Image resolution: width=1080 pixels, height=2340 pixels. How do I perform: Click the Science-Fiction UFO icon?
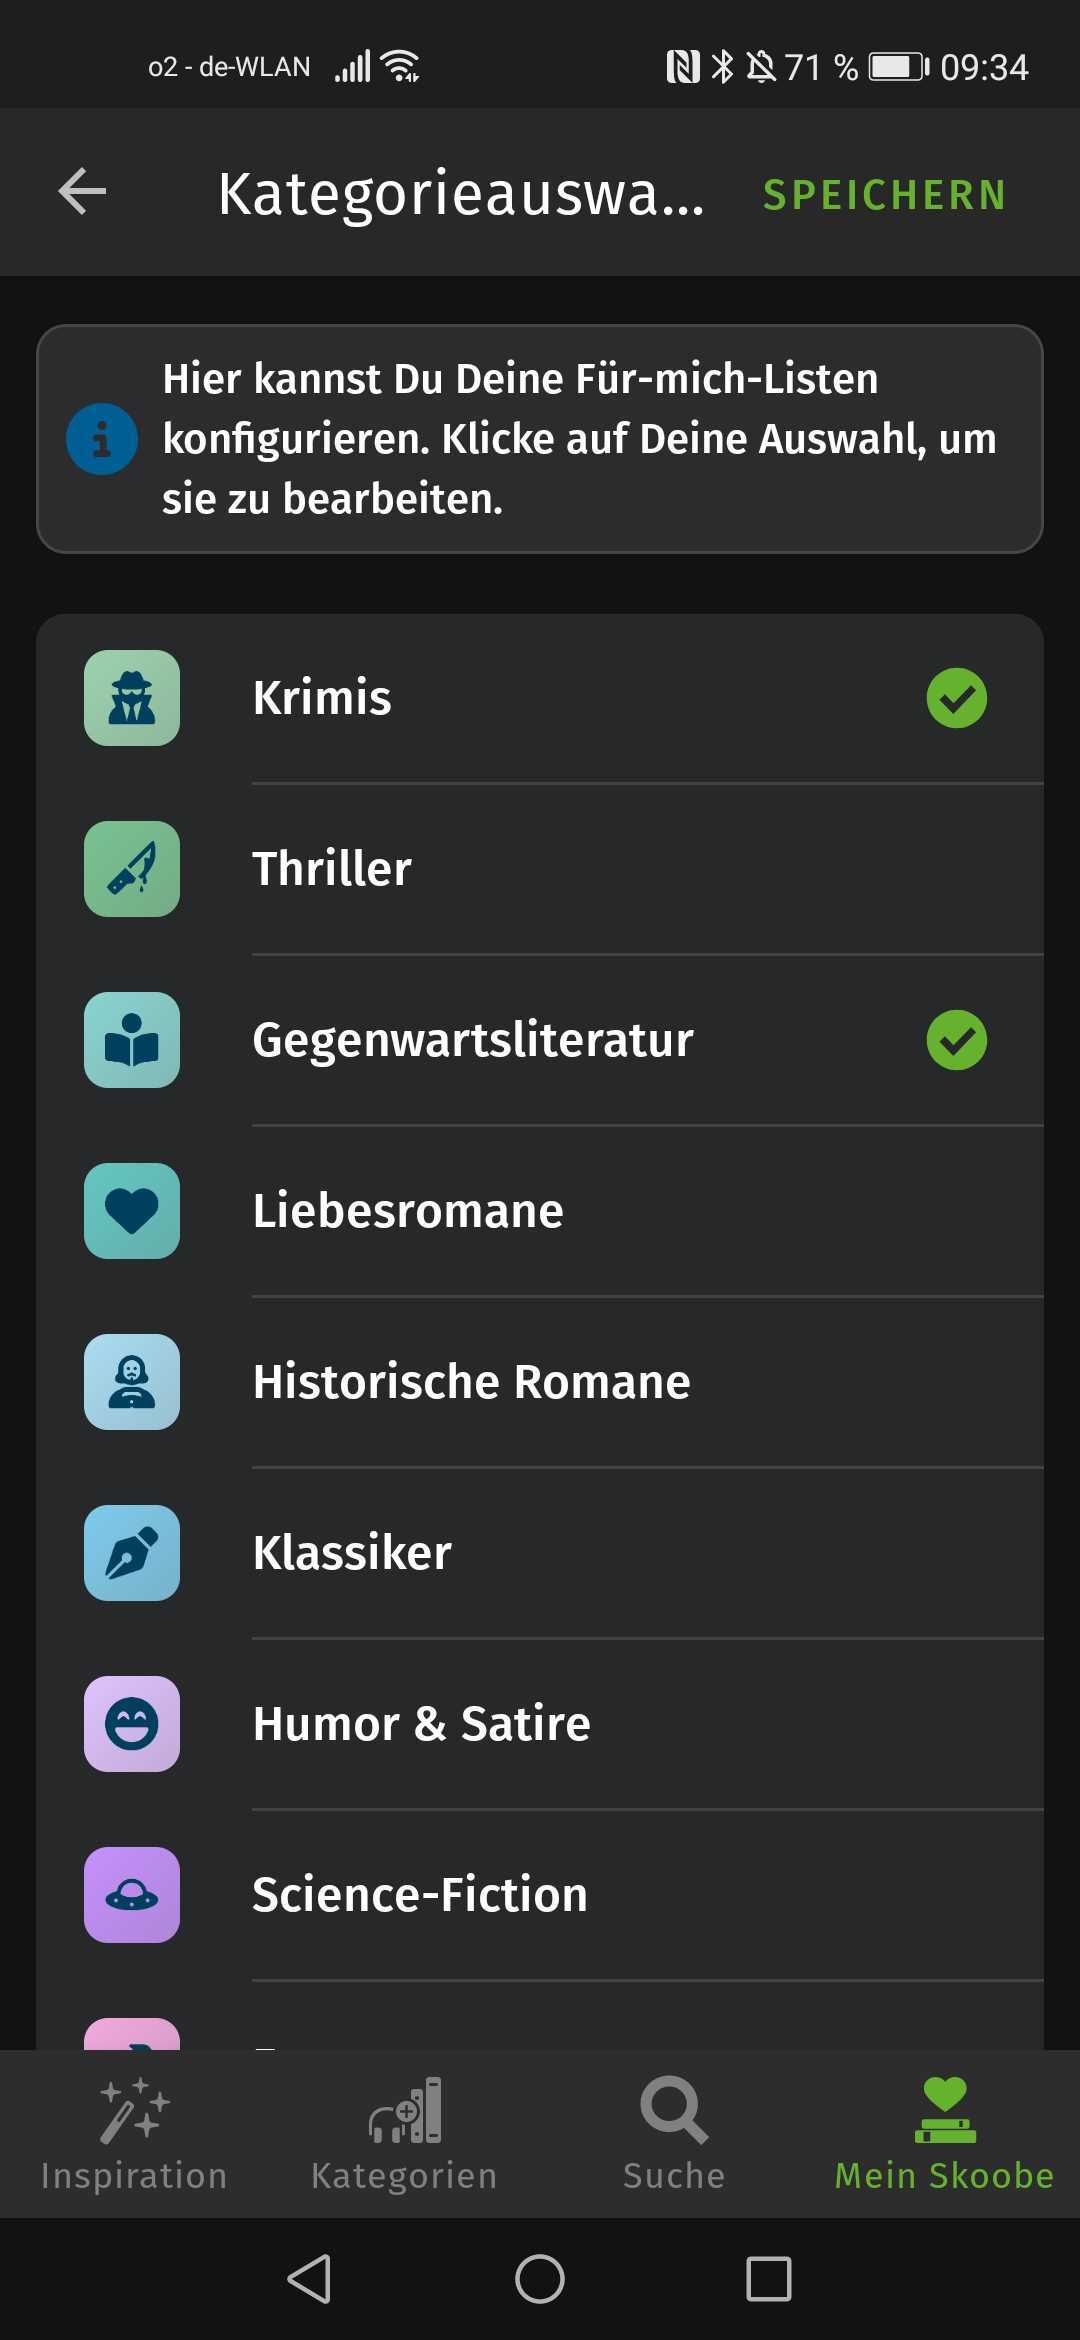point(132,1895)
